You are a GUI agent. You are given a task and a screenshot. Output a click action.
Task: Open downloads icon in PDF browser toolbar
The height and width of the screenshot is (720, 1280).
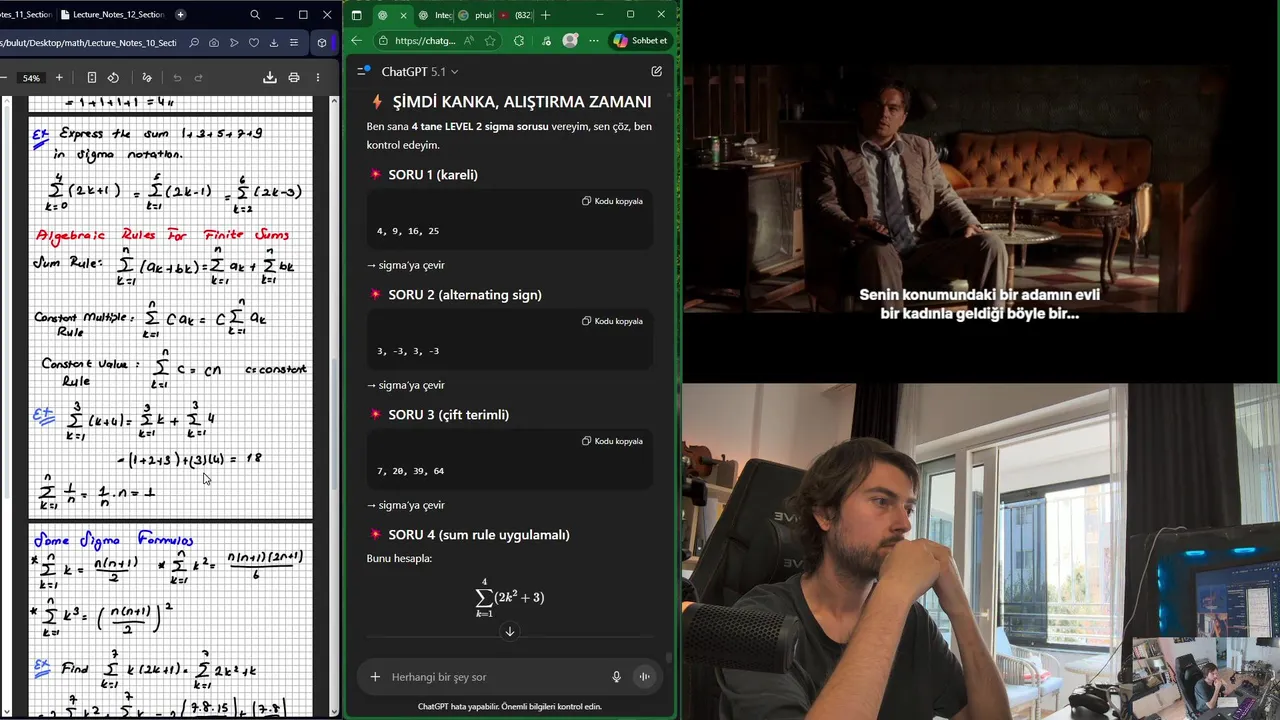pos(273,43)
